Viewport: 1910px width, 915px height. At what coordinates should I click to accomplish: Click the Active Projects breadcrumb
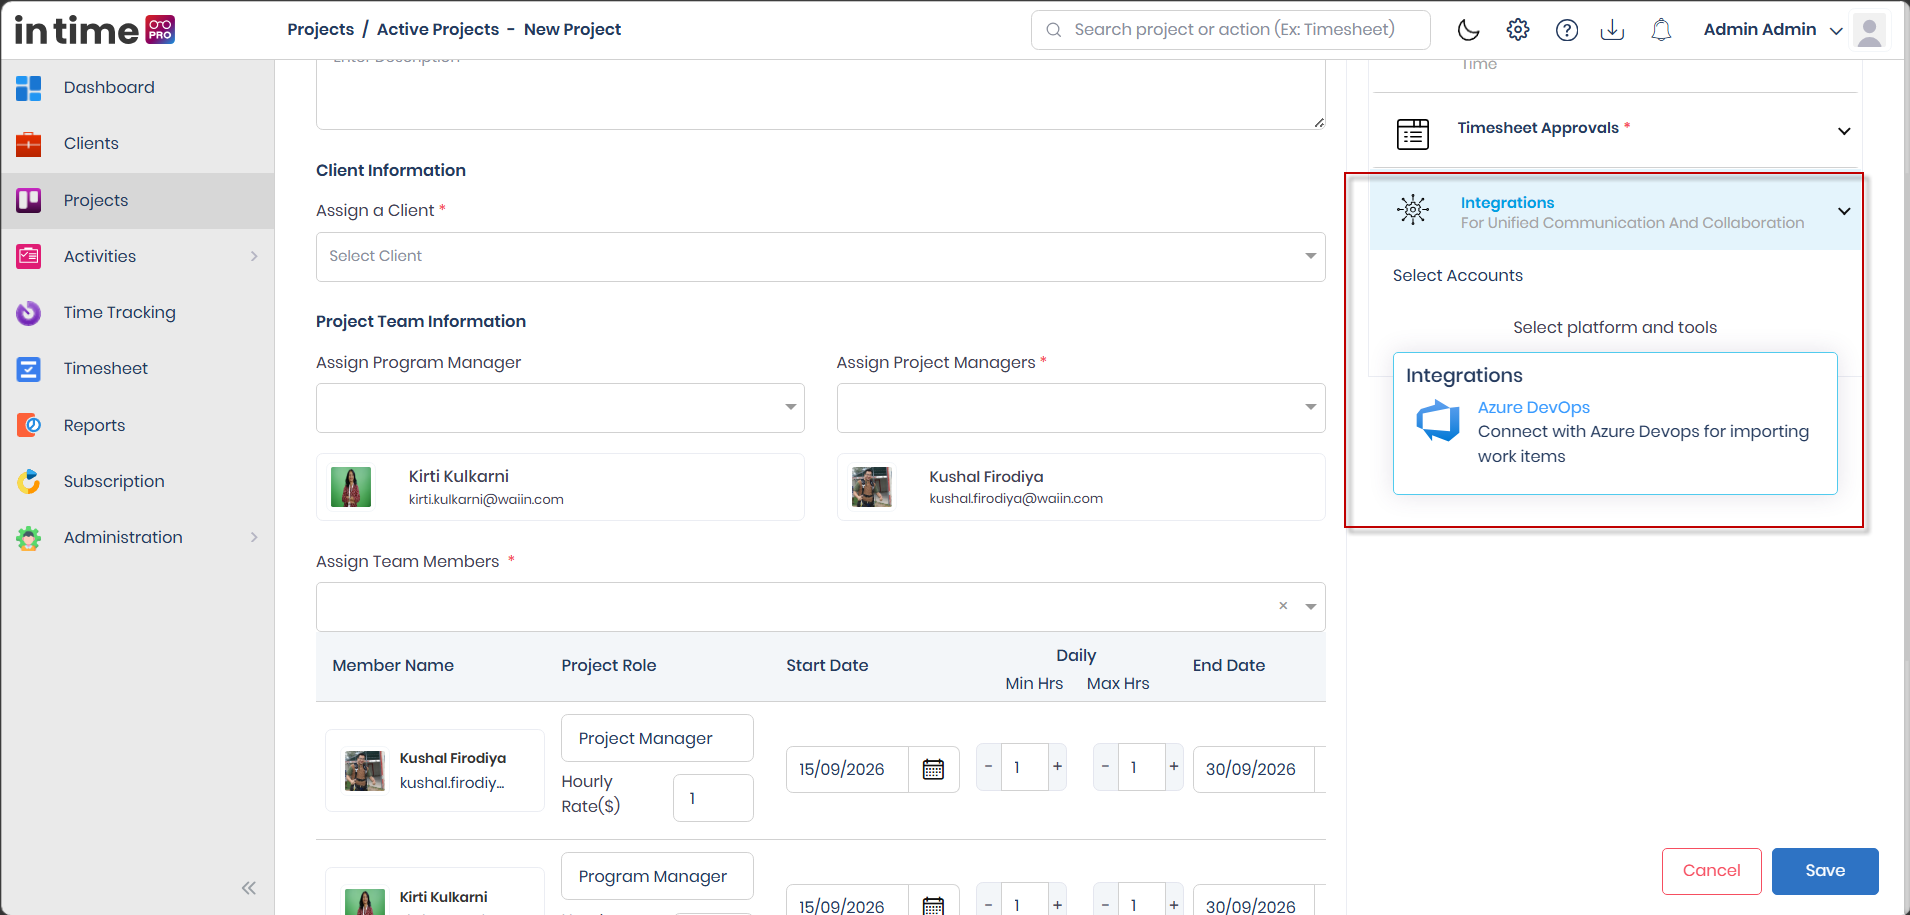tap(438, 30)
